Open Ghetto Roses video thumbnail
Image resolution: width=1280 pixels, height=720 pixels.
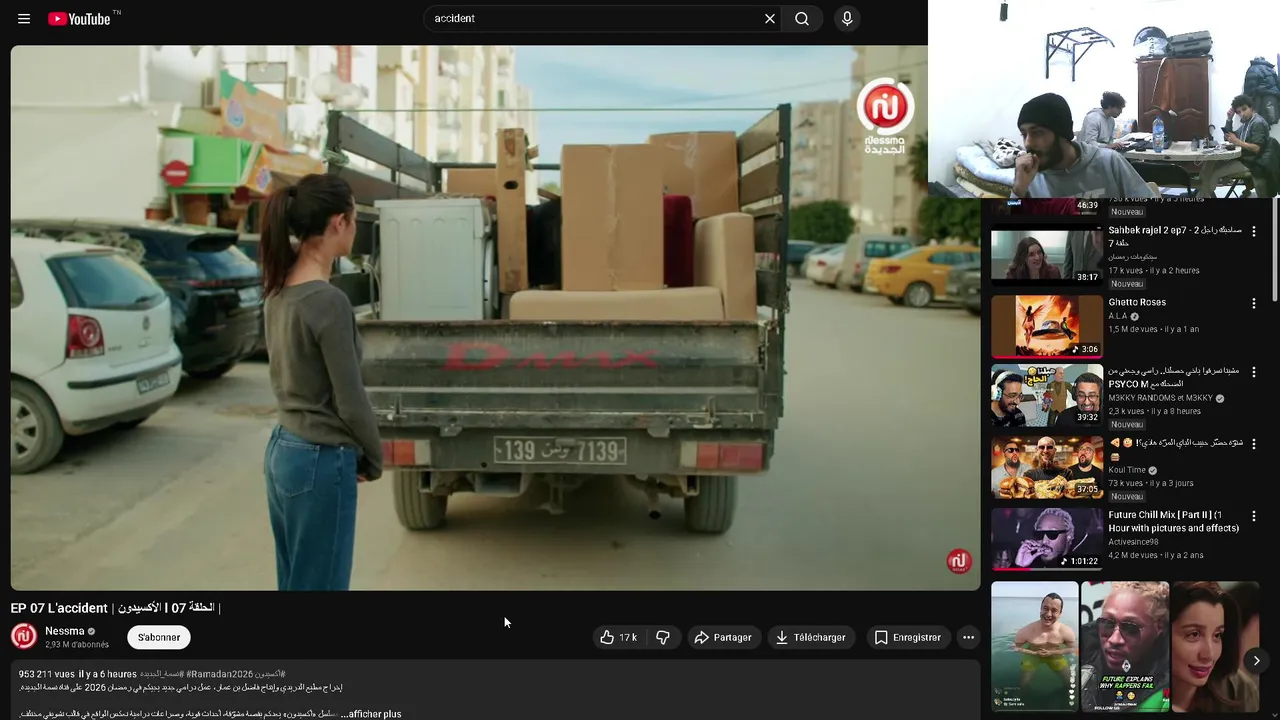tap(1046, 326)
